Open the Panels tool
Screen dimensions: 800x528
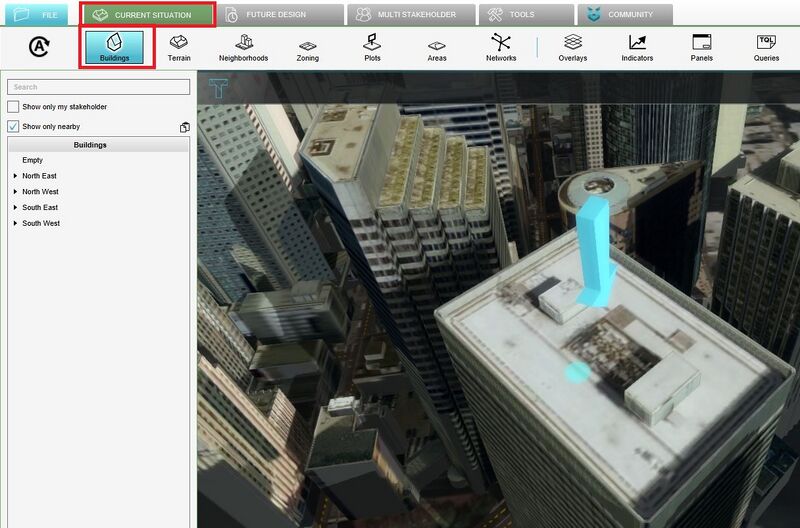702,48
